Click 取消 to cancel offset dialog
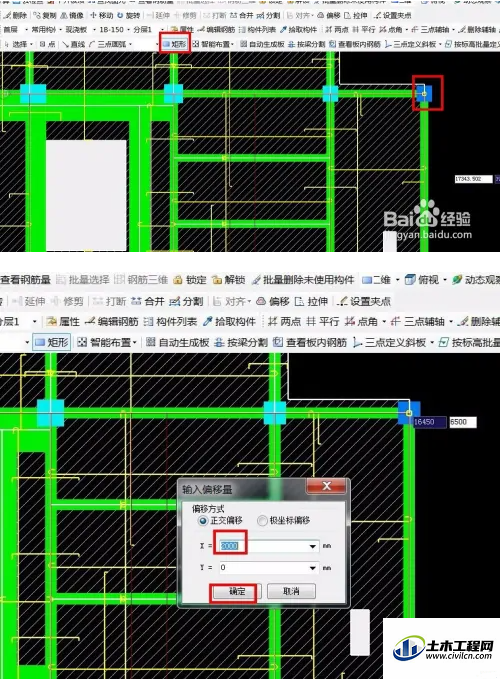Viewport: 500px width, 679px height. [291, 592]
